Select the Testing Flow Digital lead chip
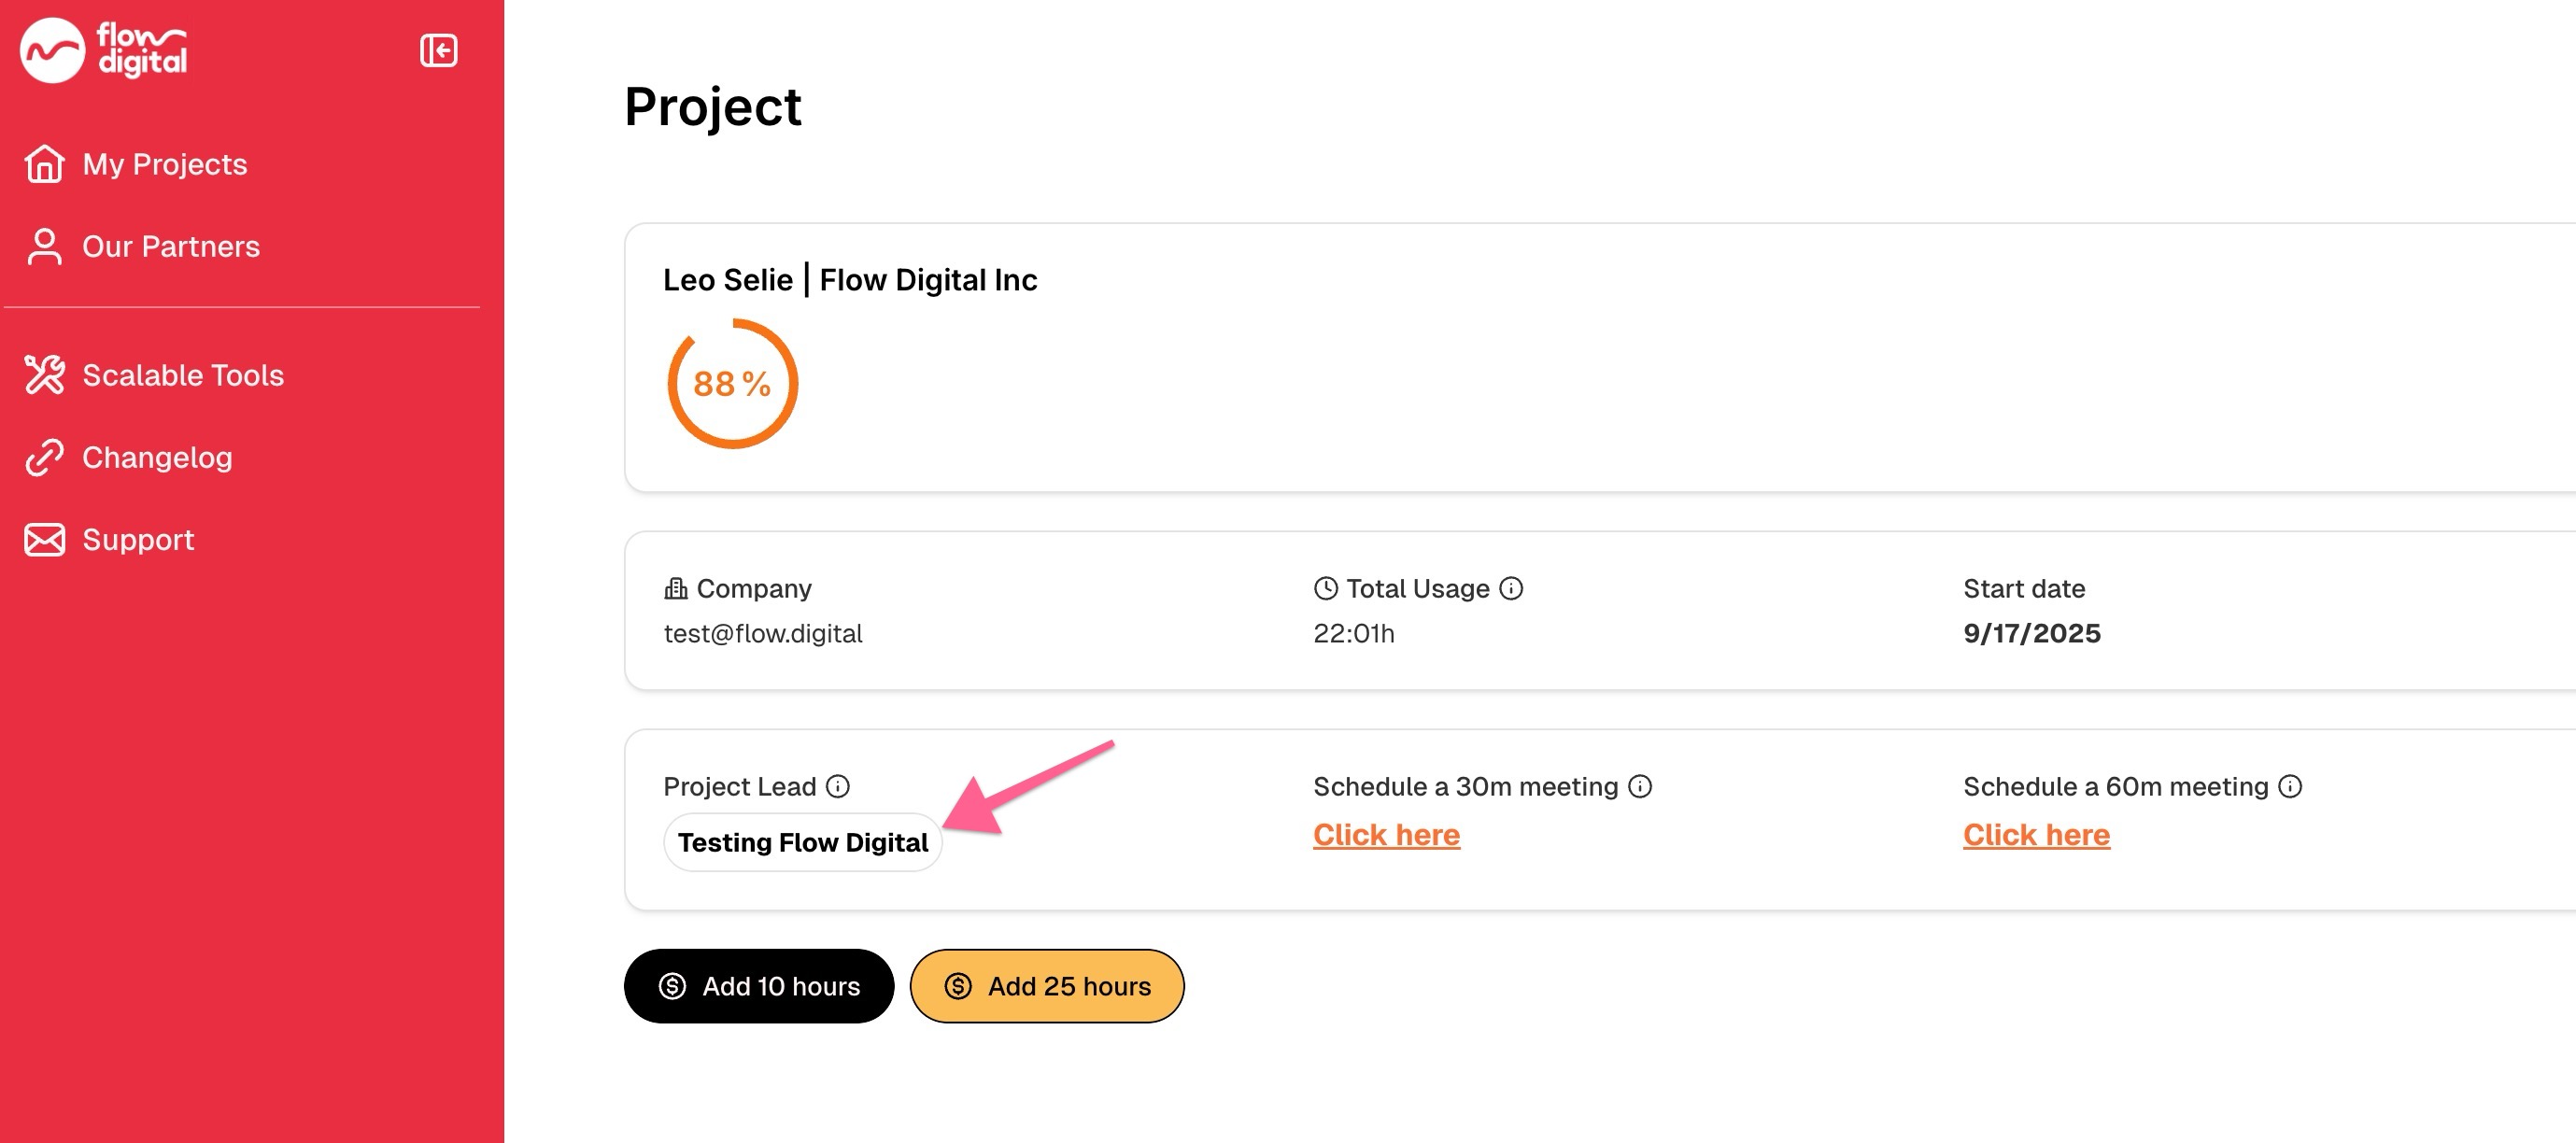The height and width of the screenshot is (1143, 2576). pos(802,842)
